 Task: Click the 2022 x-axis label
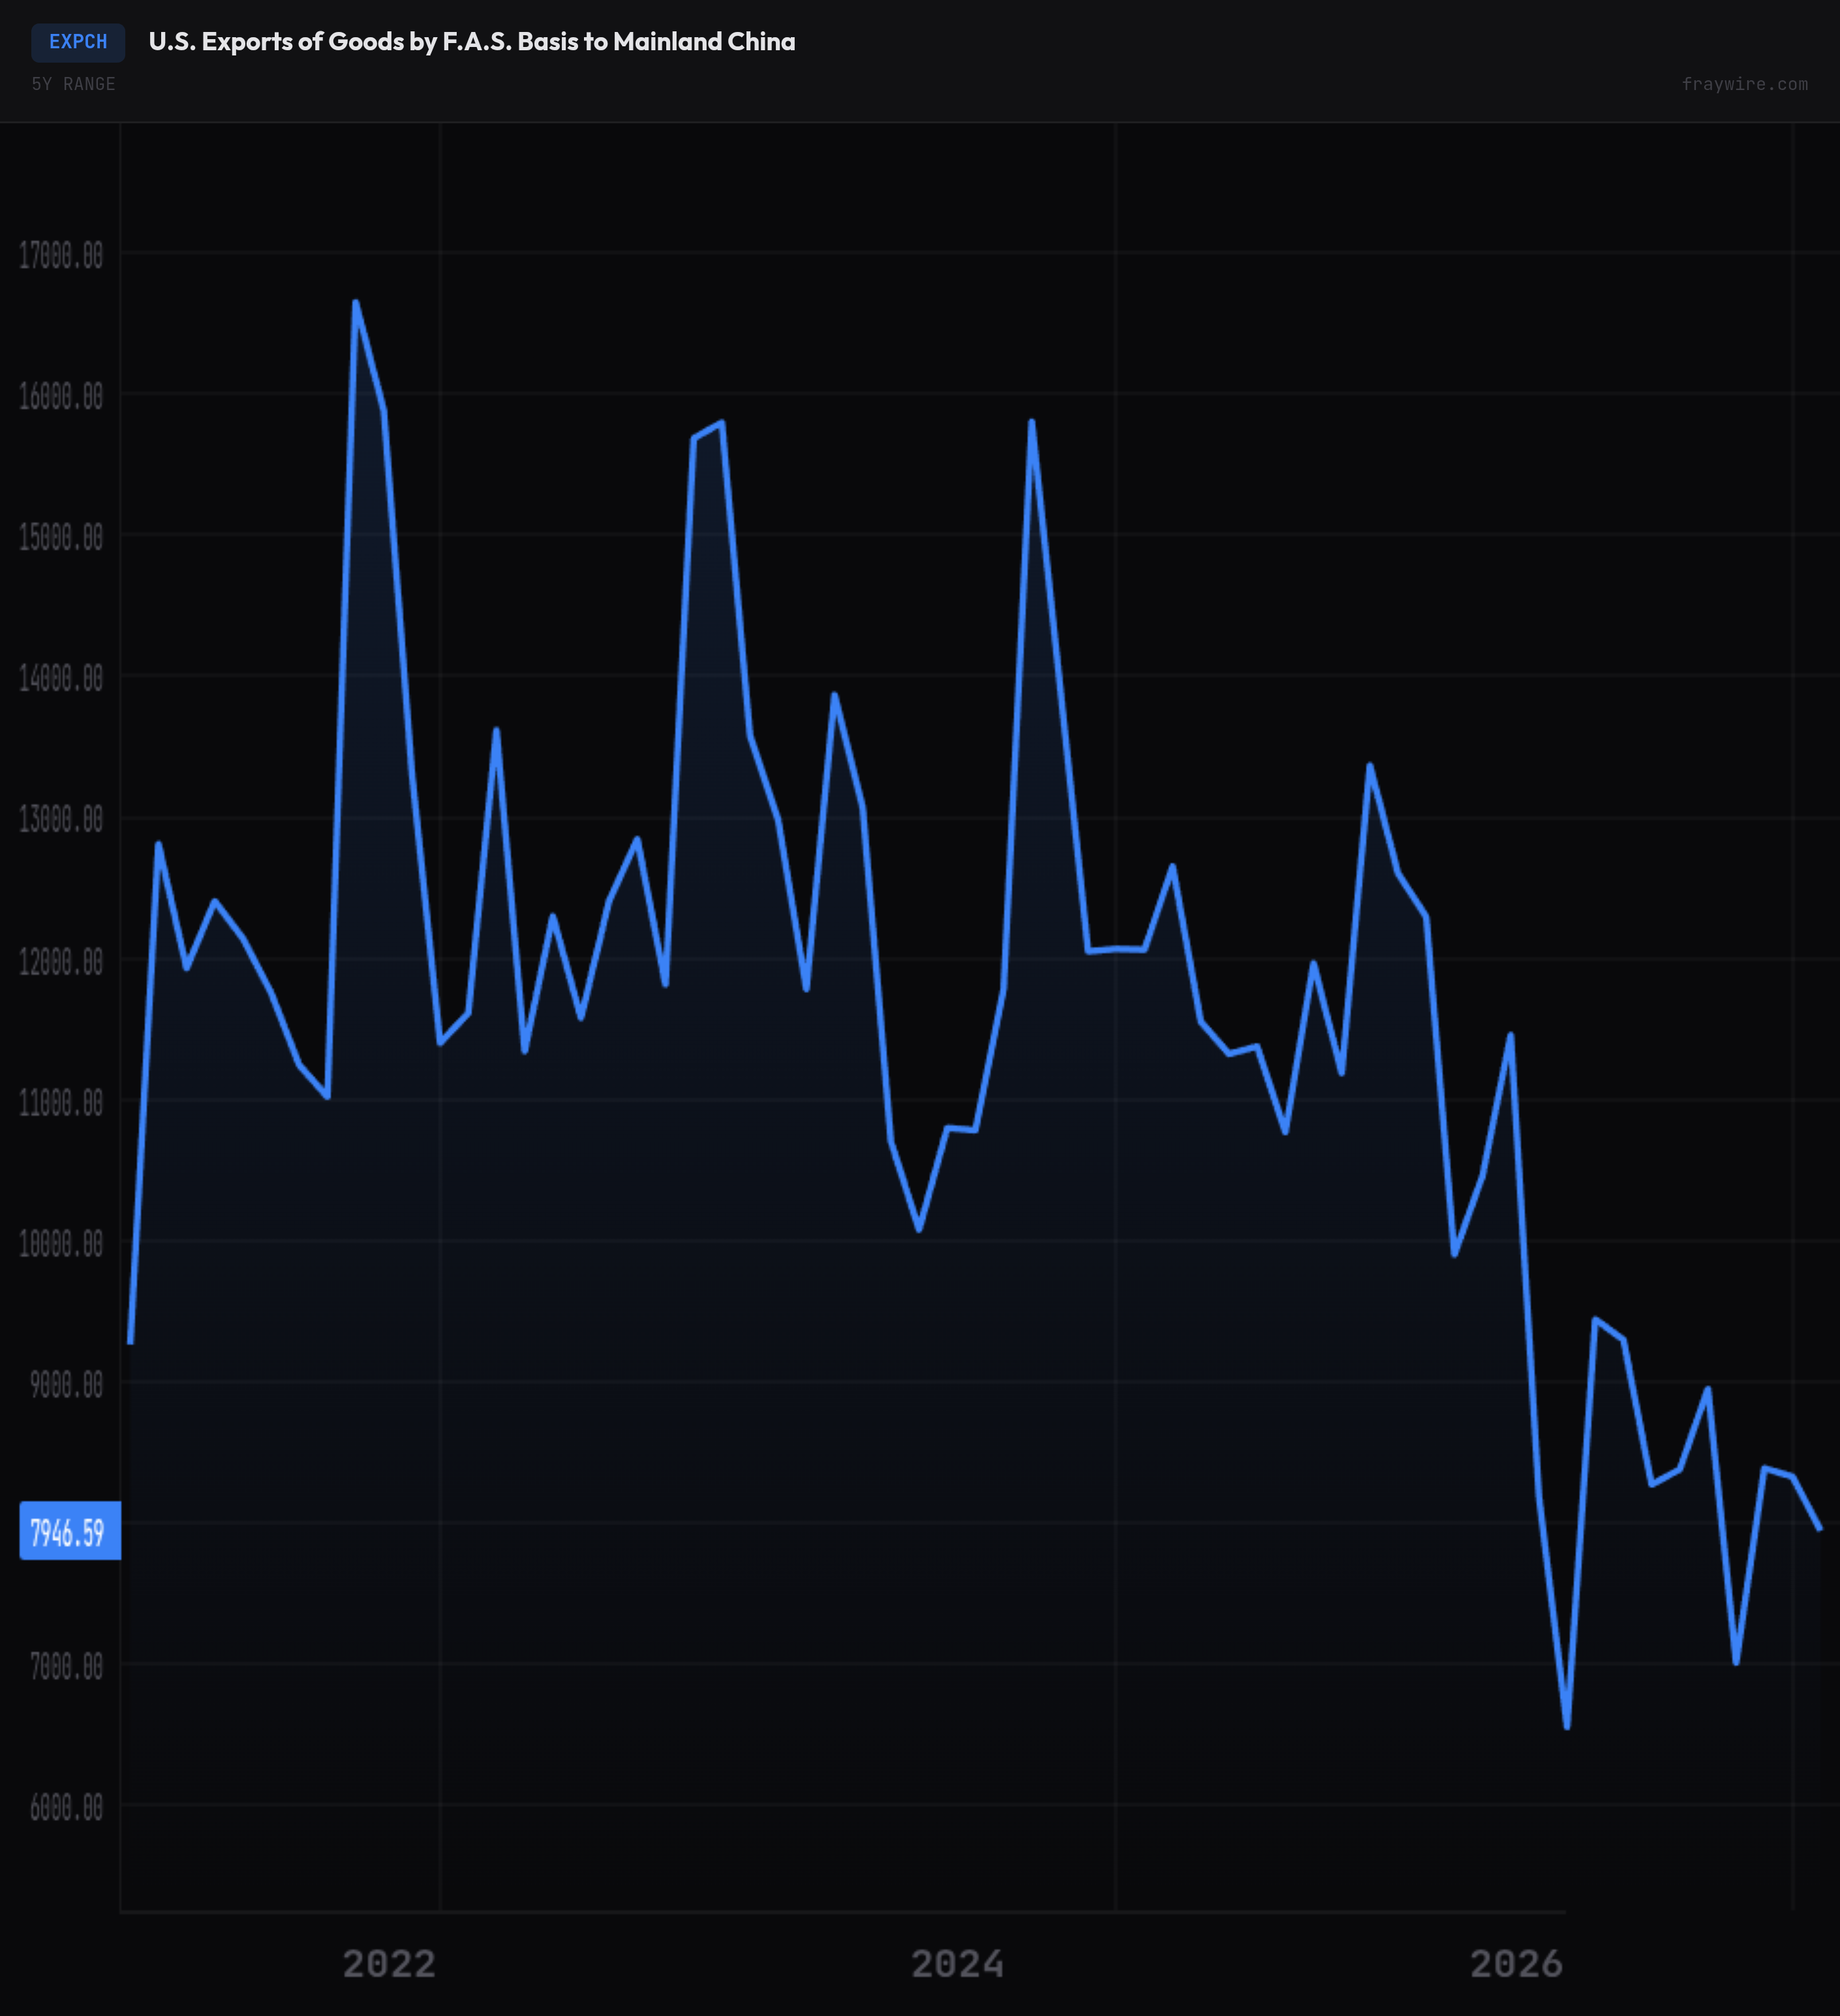389,1964
